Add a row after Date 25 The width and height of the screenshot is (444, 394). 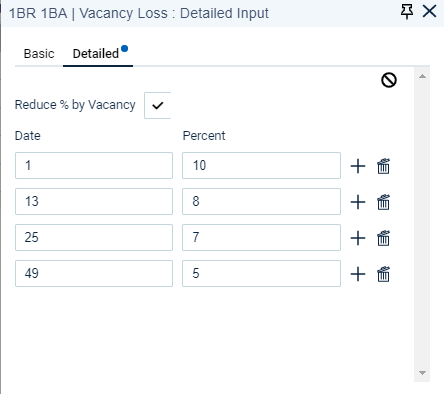(358, 238)
